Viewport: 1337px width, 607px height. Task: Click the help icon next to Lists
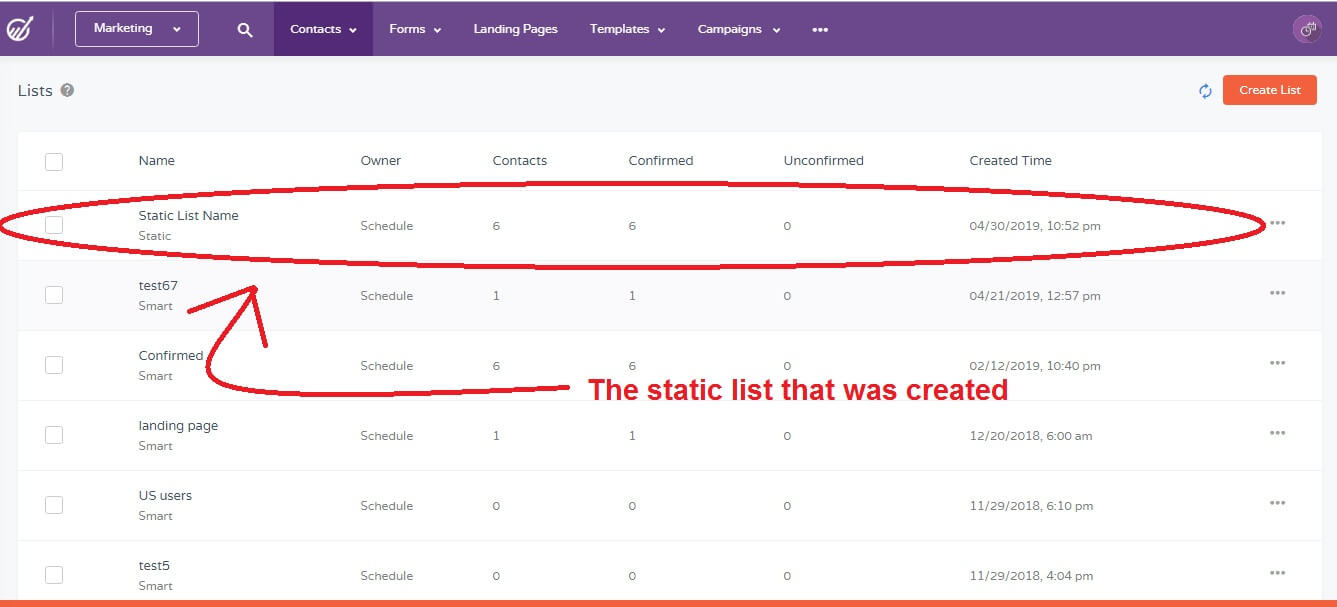[x=67, y=90]
